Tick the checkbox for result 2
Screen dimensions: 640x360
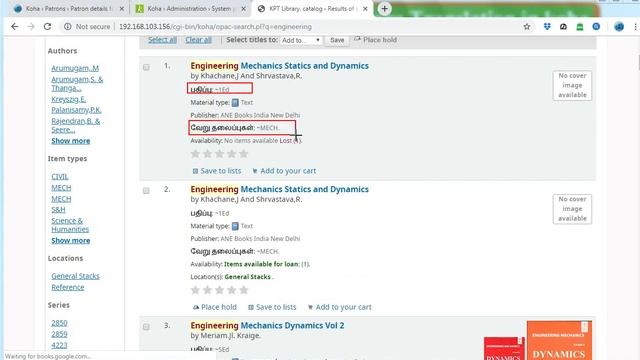pyautogui.click(x=146, y=191)
